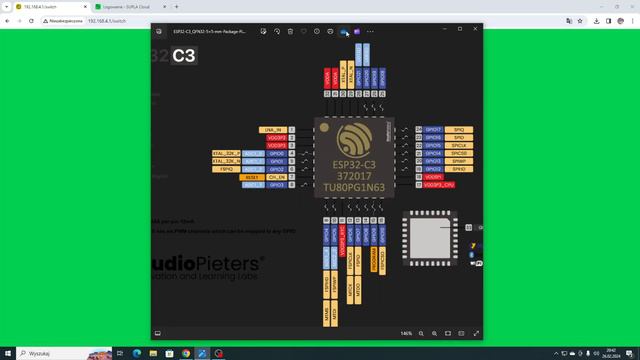Expand hidden system tray icons
Image resolution: width=640 pixels, height=360 pixels.
556,353
